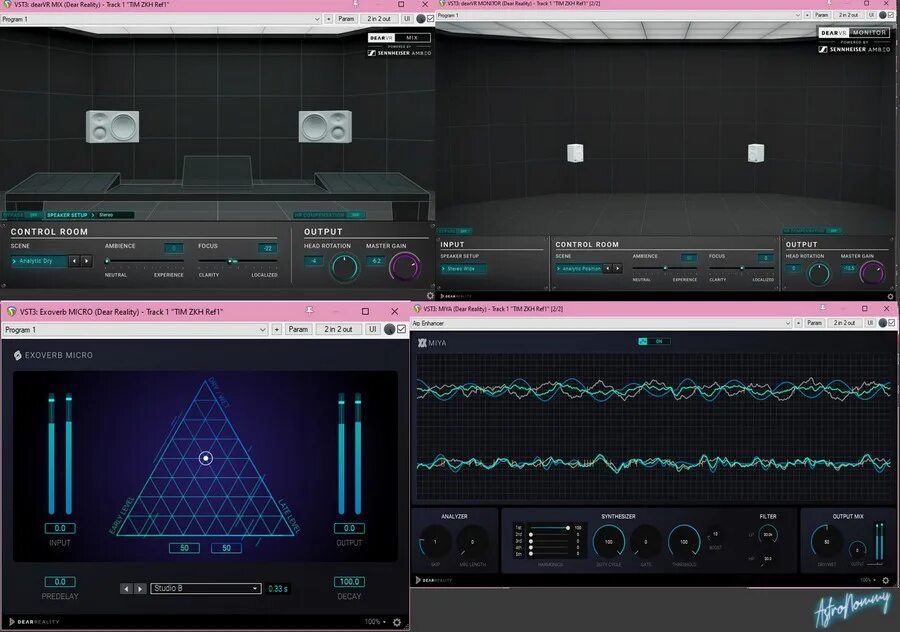This screenshot has width=900, height=632.
Task: Adjust the Ambience slider in dearVR MIX
Action: [x=144, y=261]
